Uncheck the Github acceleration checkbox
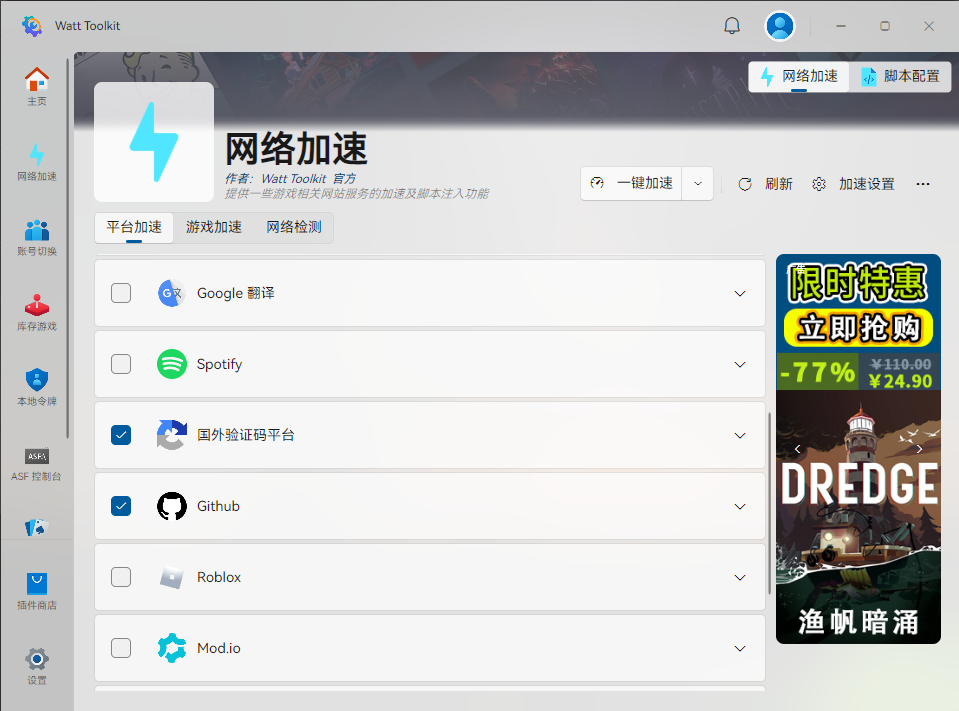The width and height of the screenshot is (959, 711). [121, 506]
